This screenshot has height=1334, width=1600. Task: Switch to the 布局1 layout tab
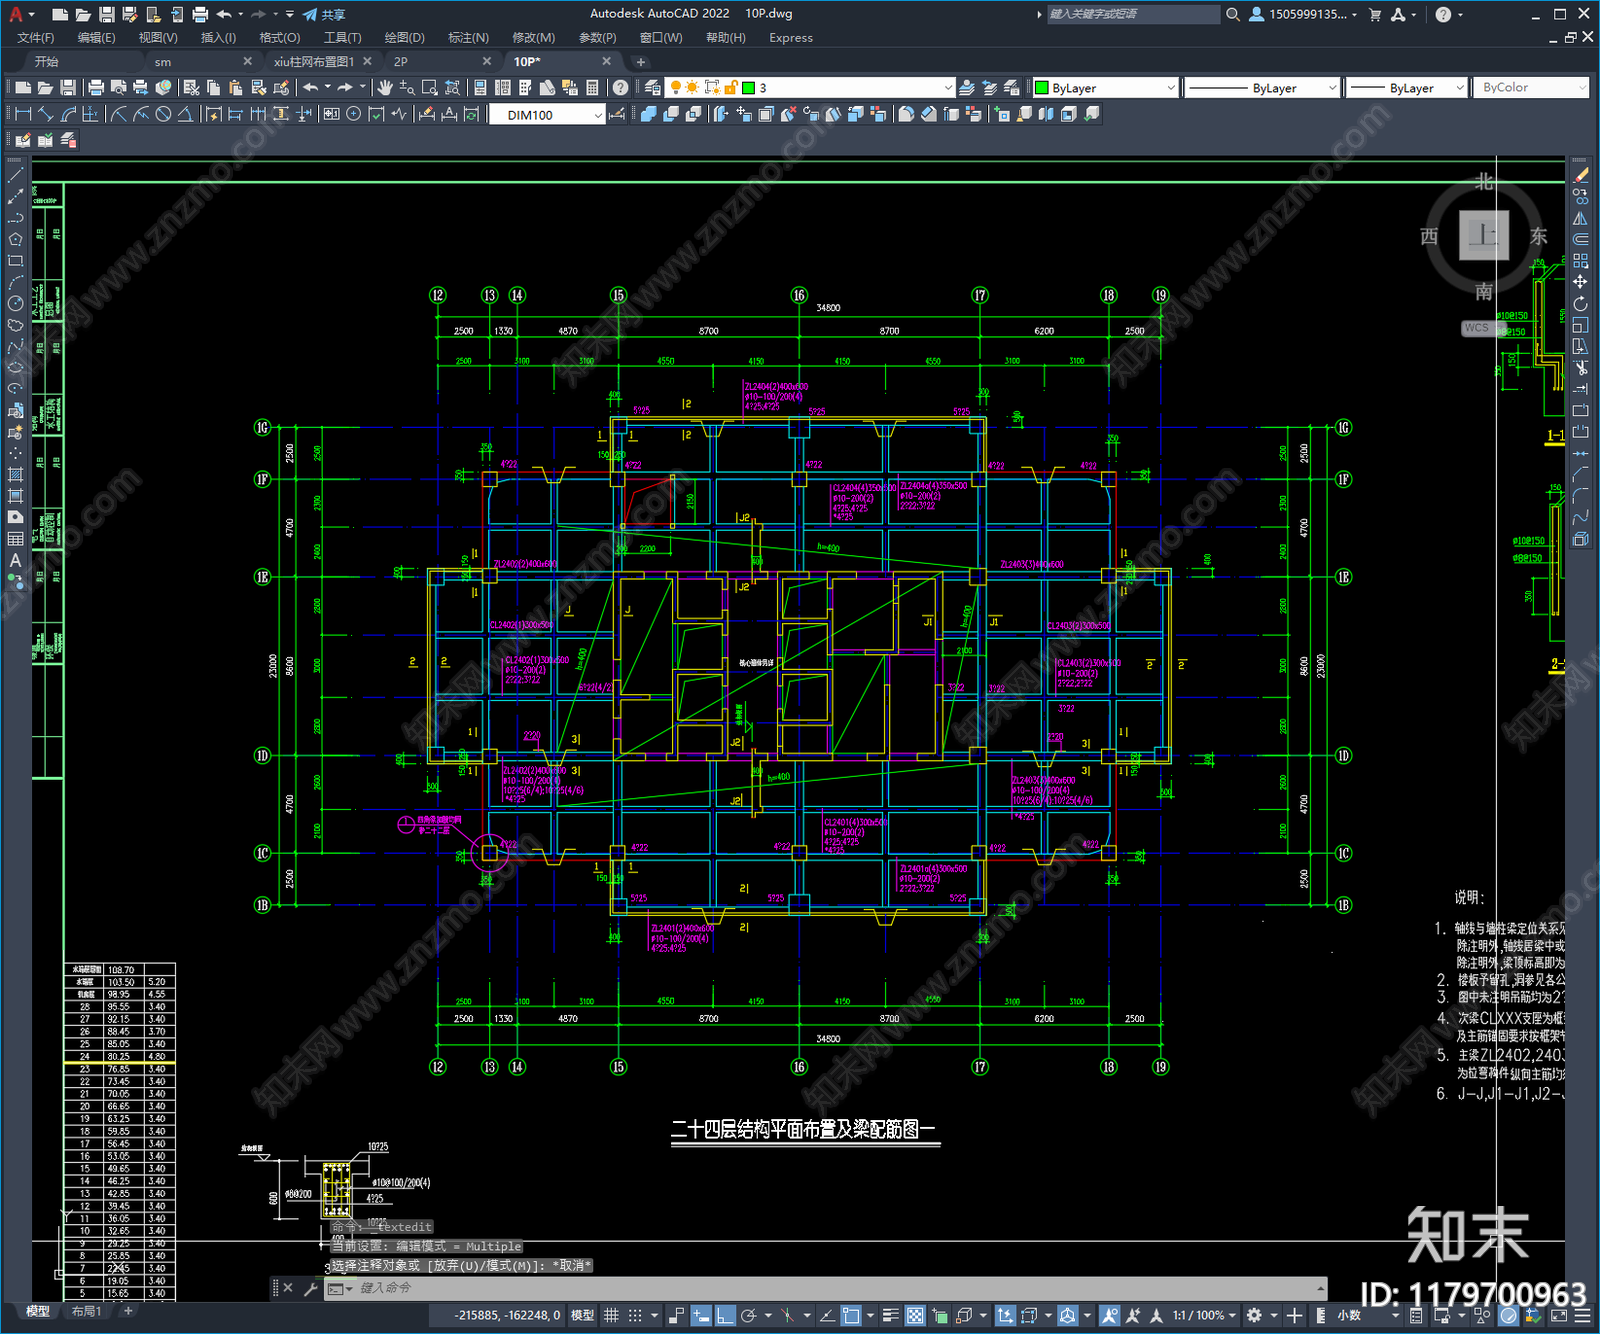[86, 1311]
